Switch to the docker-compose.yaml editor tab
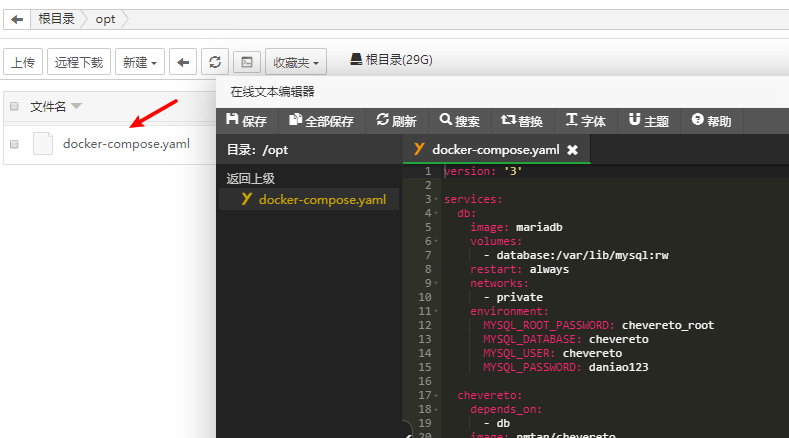 pos(496,150)
